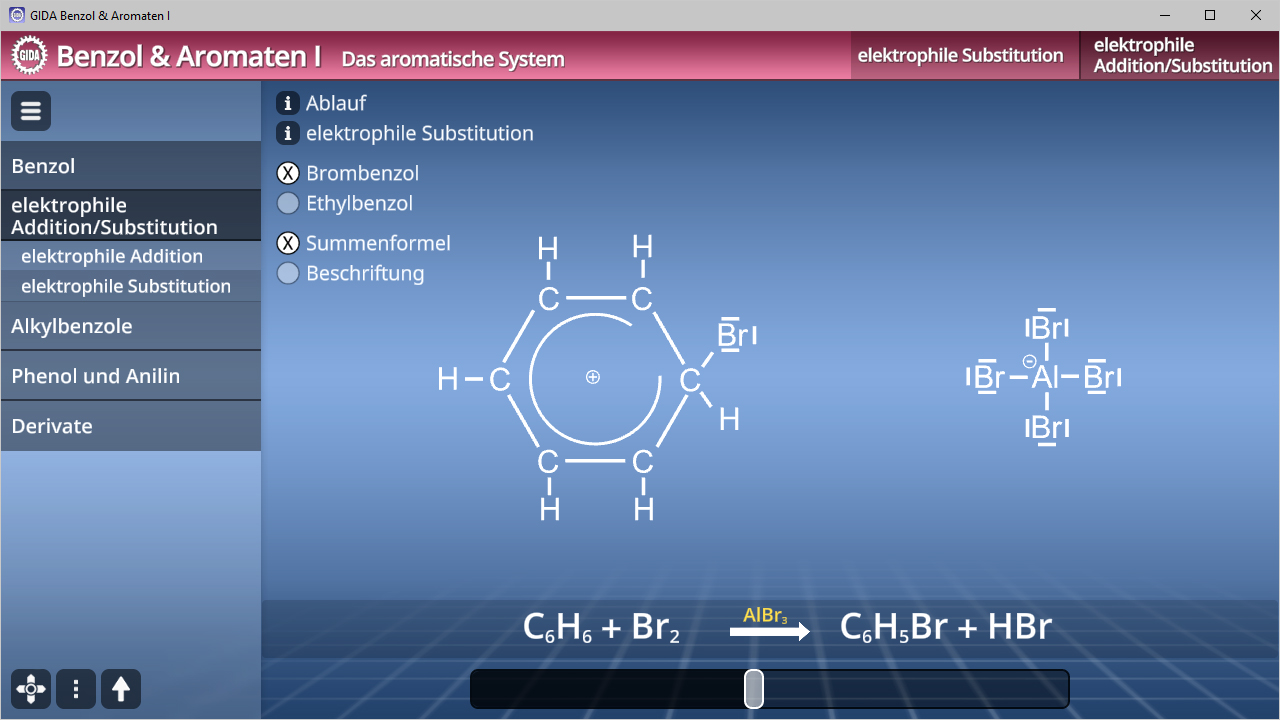Click the up arrow icon
The width and height of the screenshot is (1280, 720).
coord(121,689)
